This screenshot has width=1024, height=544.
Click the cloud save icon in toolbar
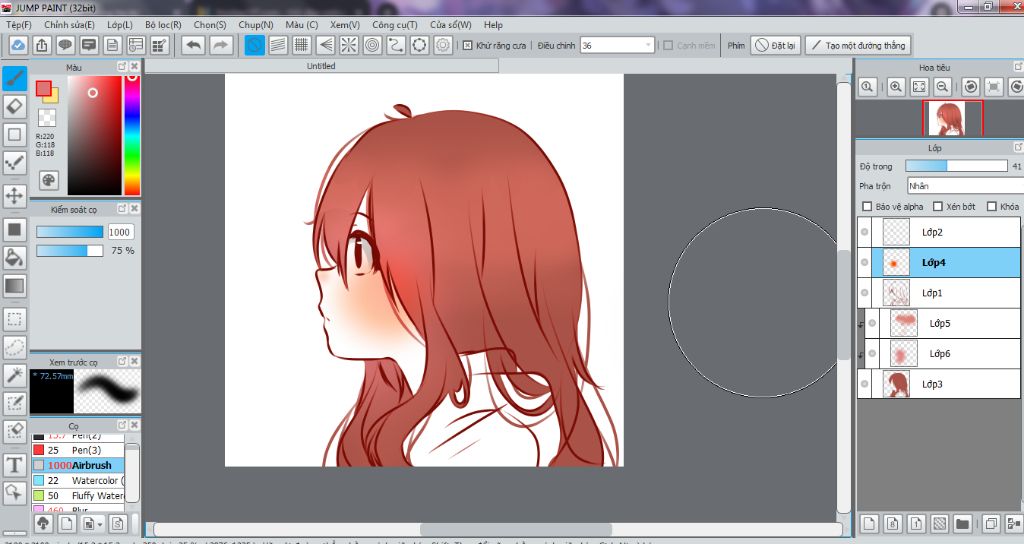18,46
